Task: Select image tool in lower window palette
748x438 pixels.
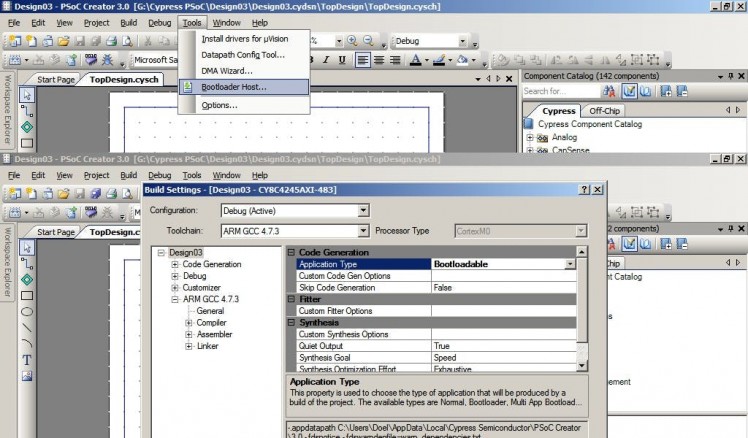Action: pos(27,376)
